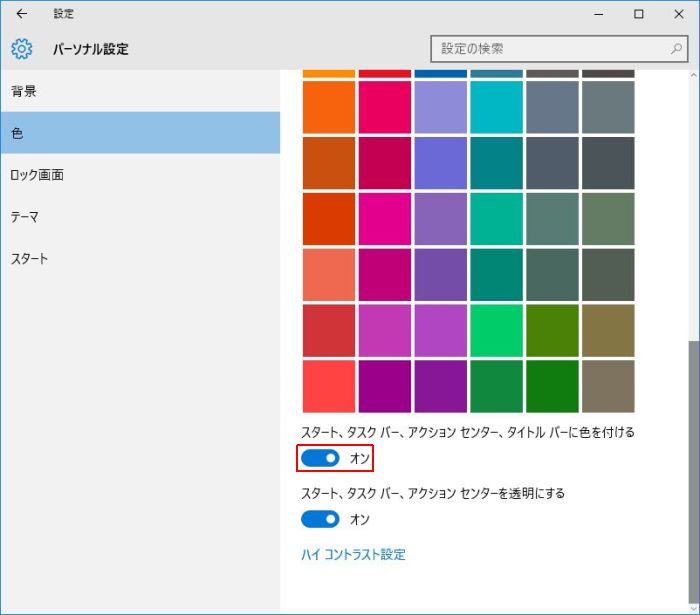Choose the olive brown accent color swatch
Screen dimensions: 700x615
(x=608, y=331)
